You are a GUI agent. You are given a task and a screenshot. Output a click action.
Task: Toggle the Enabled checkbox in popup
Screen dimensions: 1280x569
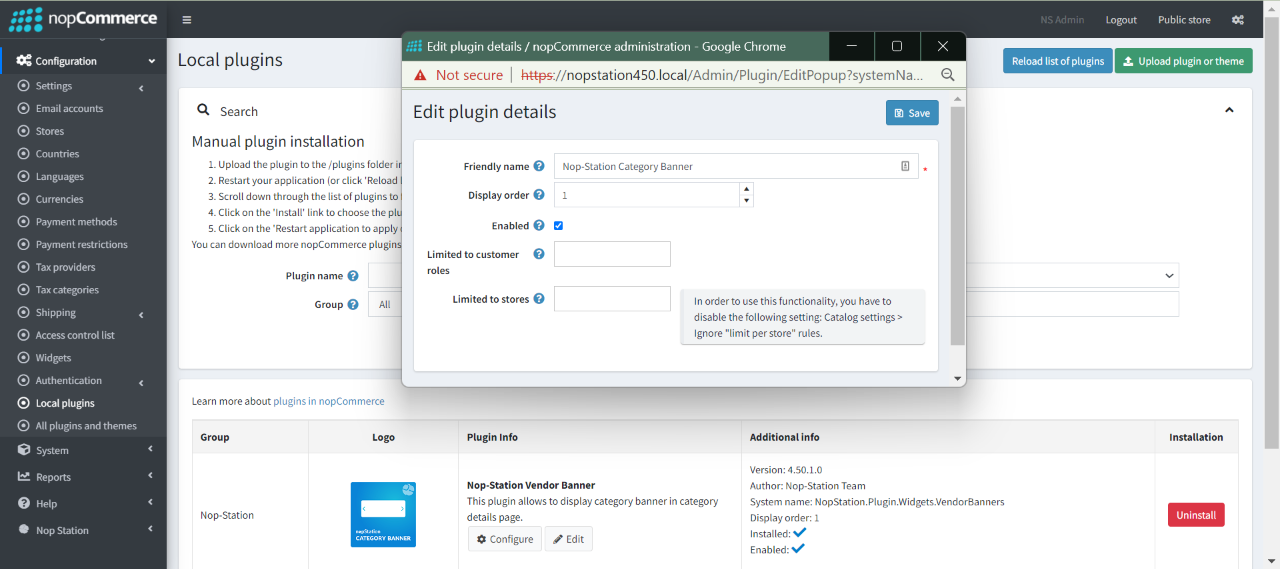click(558, 226)
